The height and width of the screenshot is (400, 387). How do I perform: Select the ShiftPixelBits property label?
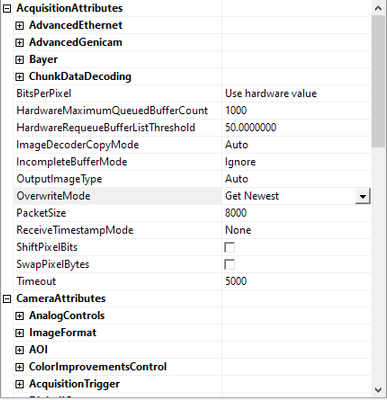[47, 247]
